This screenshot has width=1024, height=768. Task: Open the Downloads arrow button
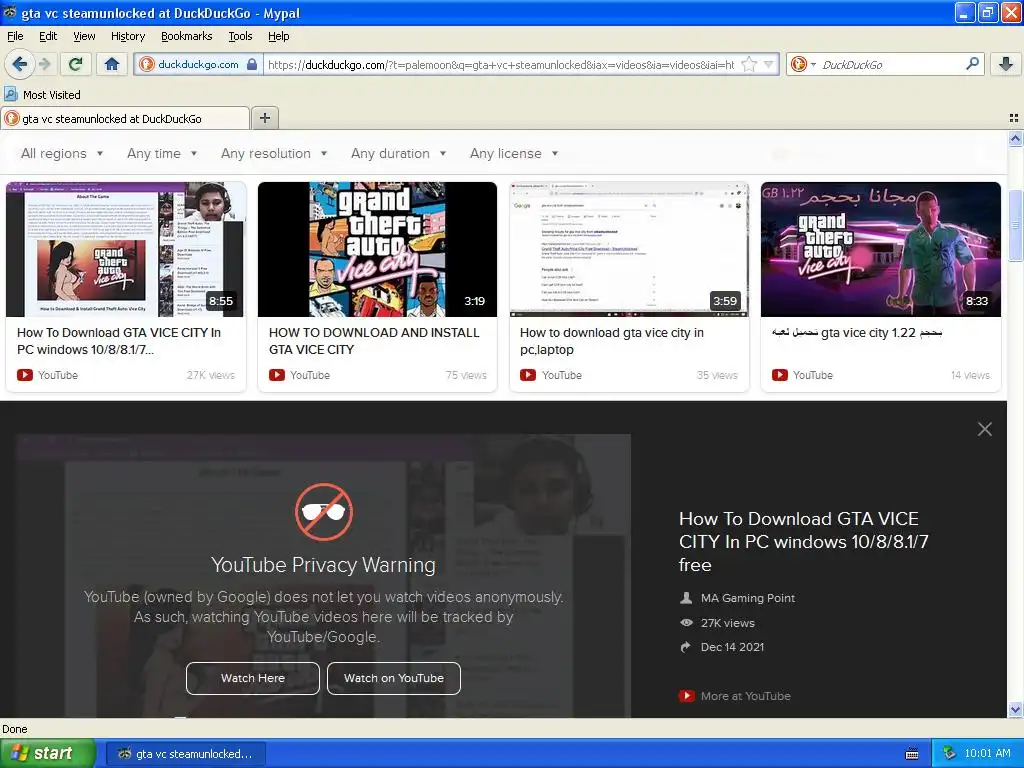[1006, 64]
